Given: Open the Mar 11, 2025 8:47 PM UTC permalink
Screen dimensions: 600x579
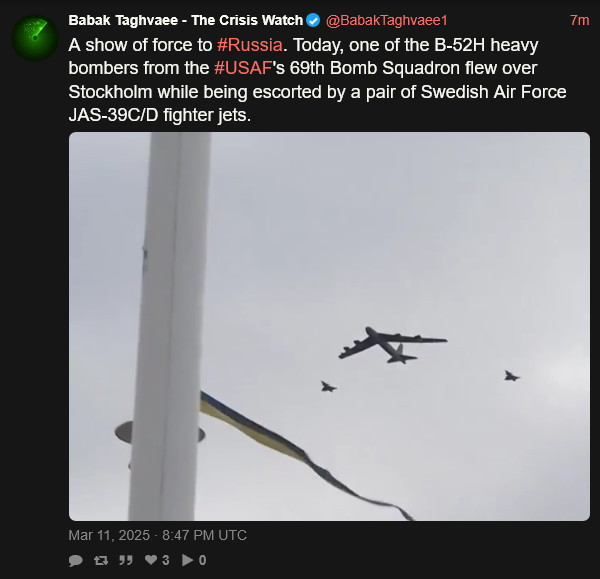Looking at the screenshot, I should coord(158,535).
